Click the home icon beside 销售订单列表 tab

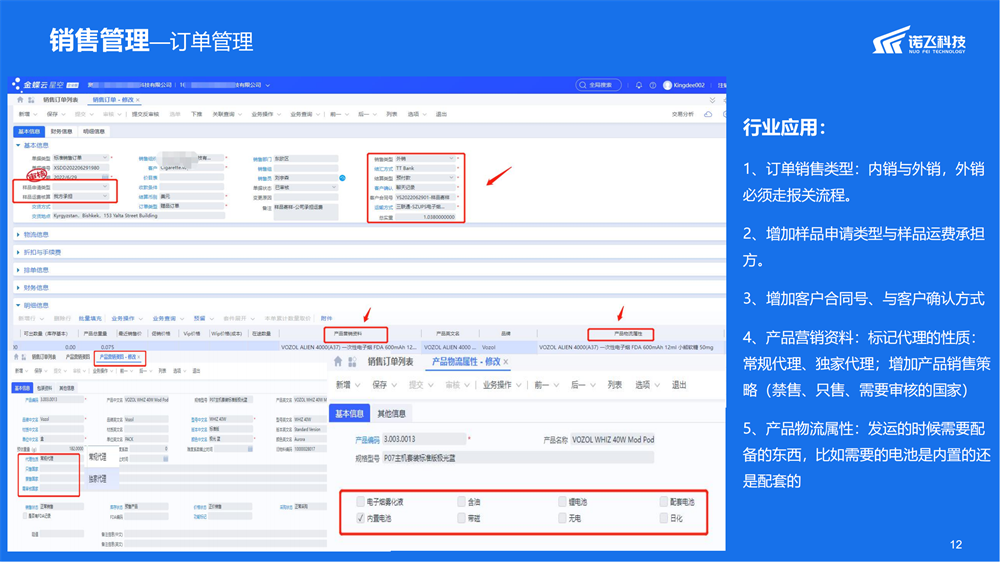20,100
